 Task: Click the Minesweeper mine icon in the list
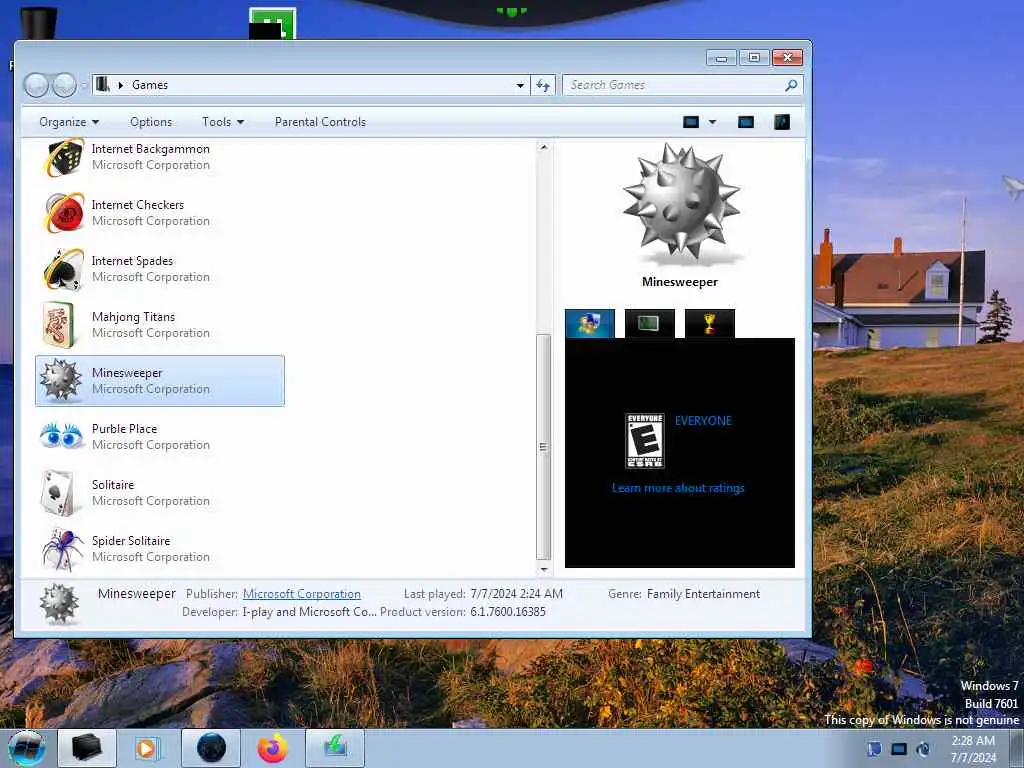(61, 379)
